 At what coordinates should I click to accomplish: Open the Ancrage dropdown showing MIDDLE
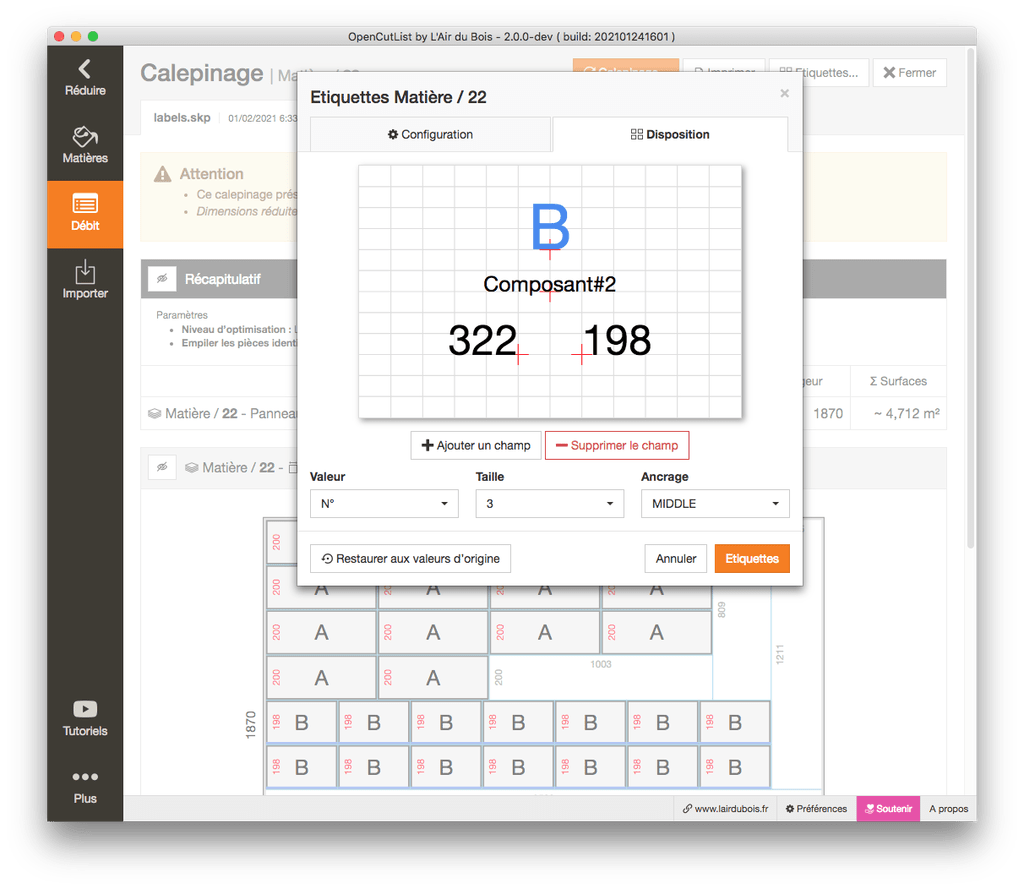715,504
